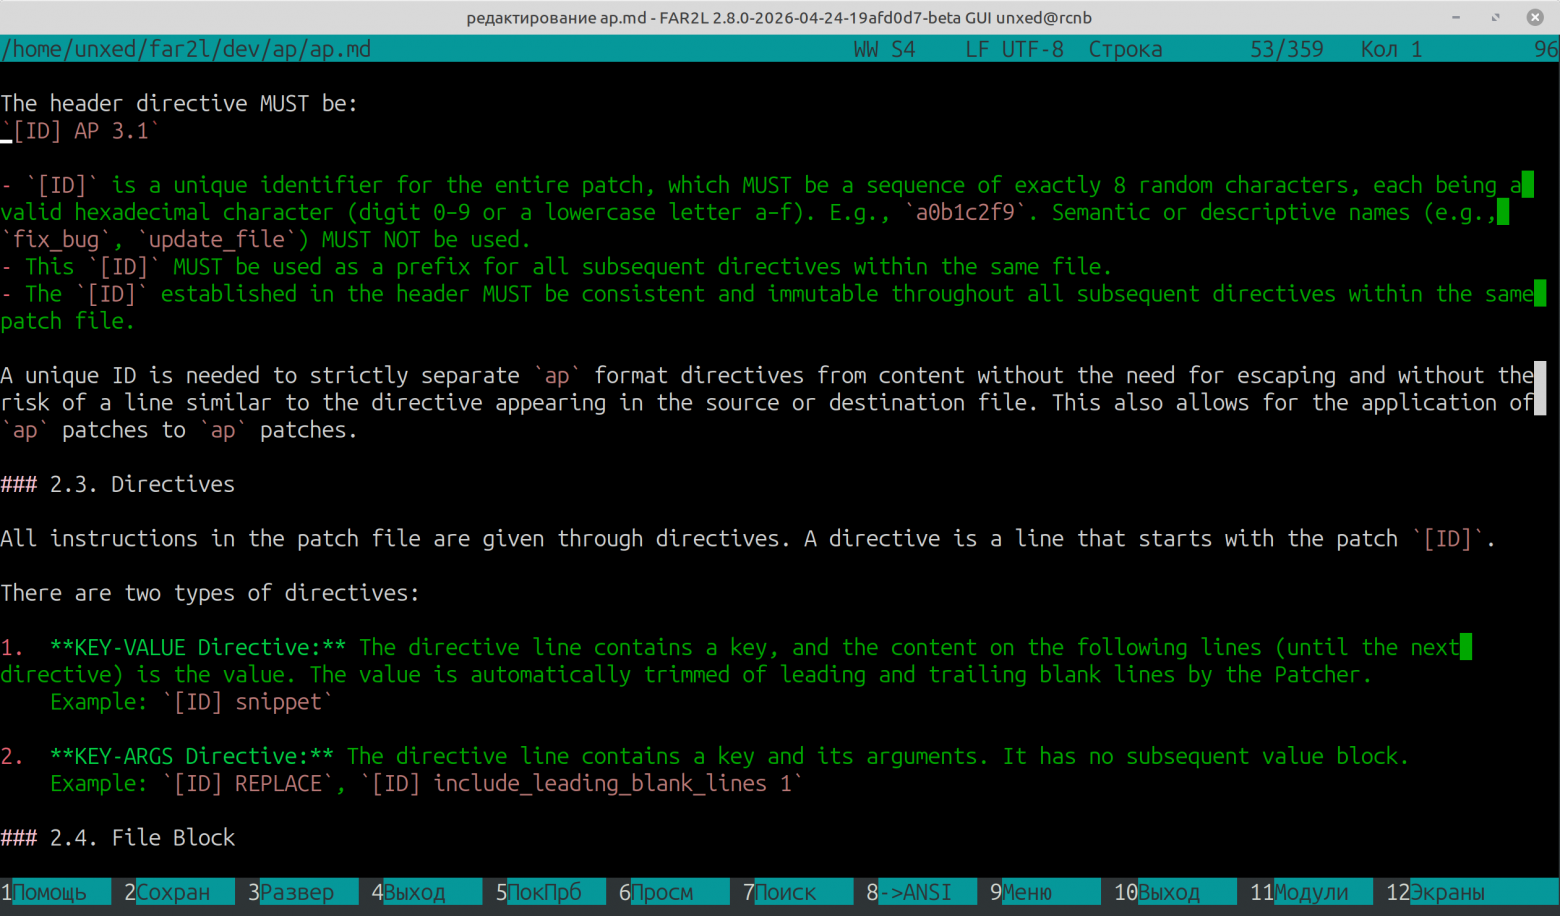This screenshot has width=1560, height=916.
Task: Click the Строка 53/359 line counter
Action: pos(1206,49)
